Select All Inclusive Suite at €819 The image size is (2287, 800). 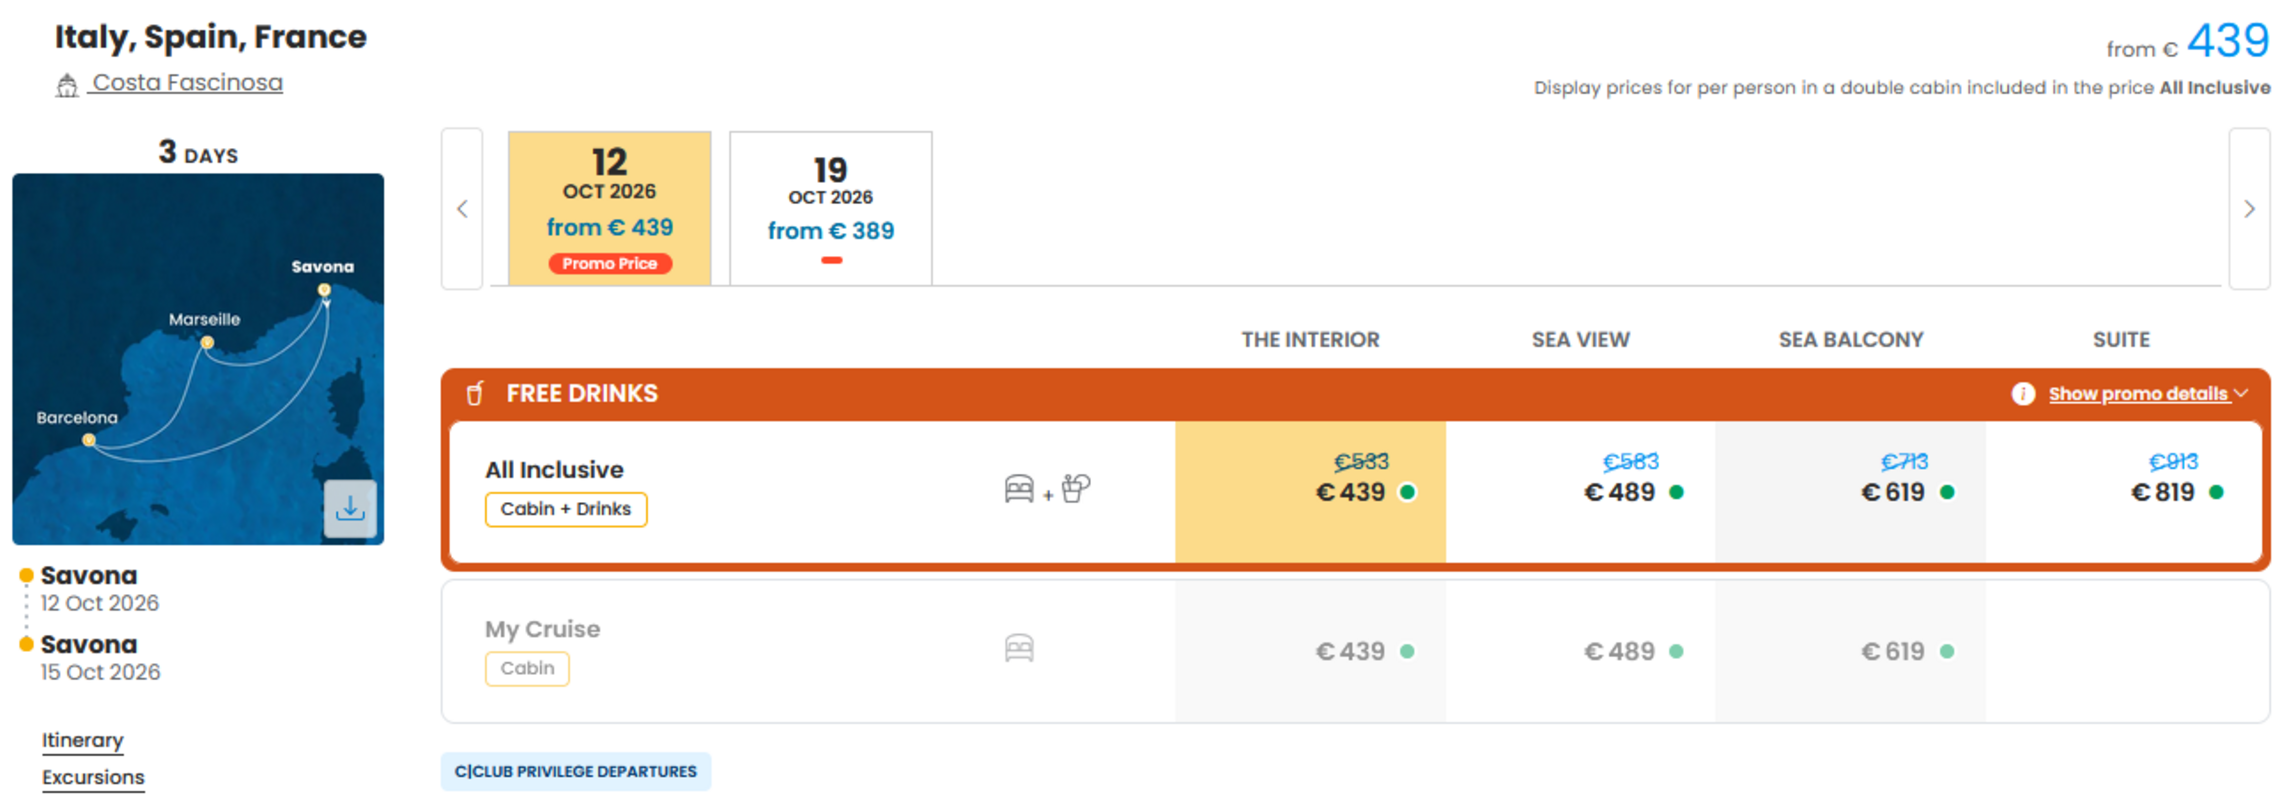click(x=2123, y=492)
